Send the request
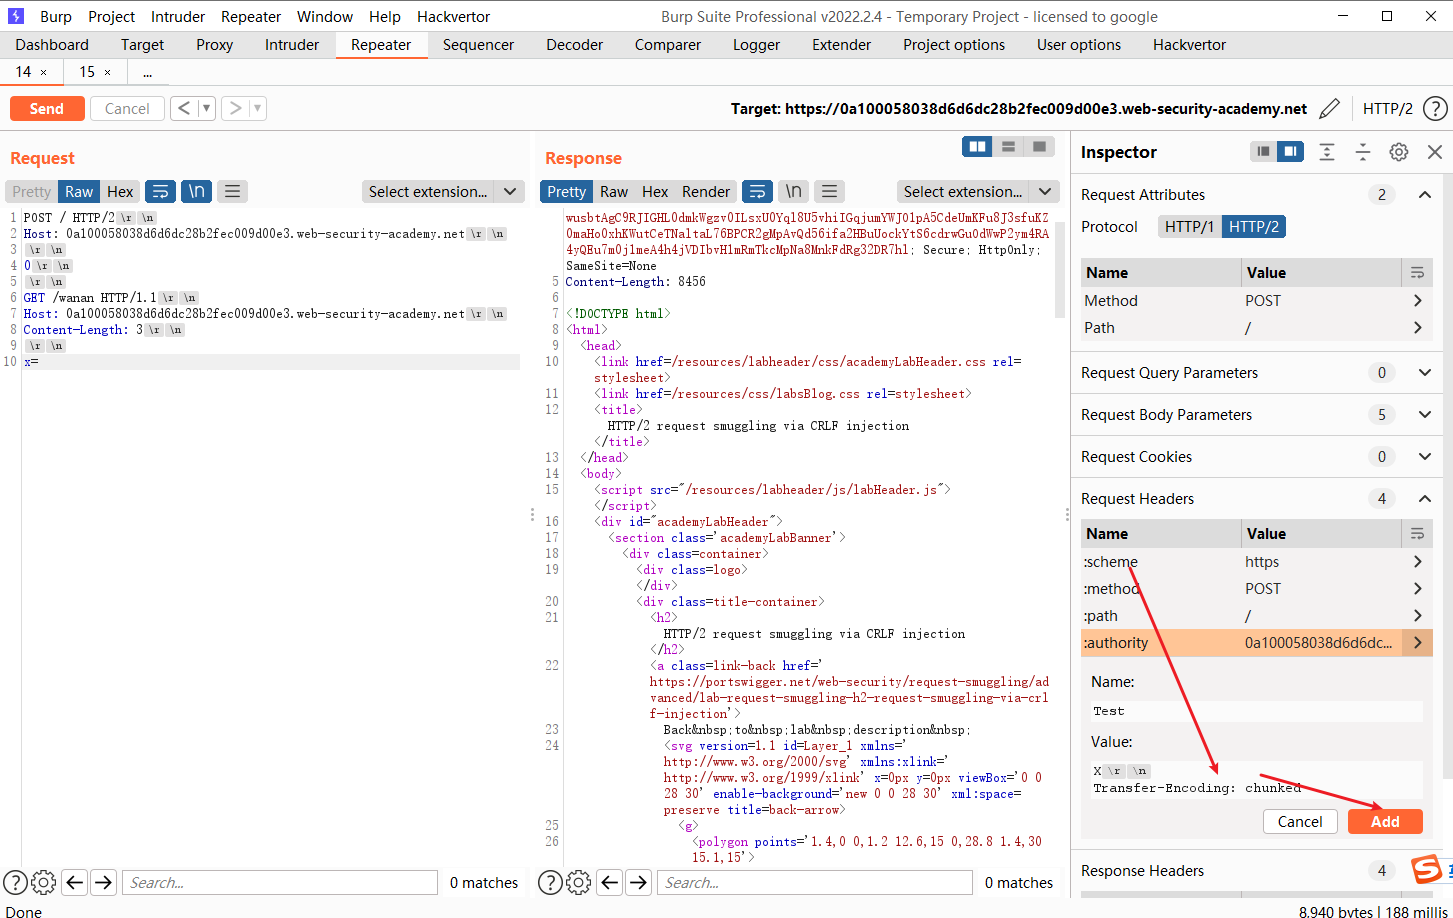 tap(46, 108)
